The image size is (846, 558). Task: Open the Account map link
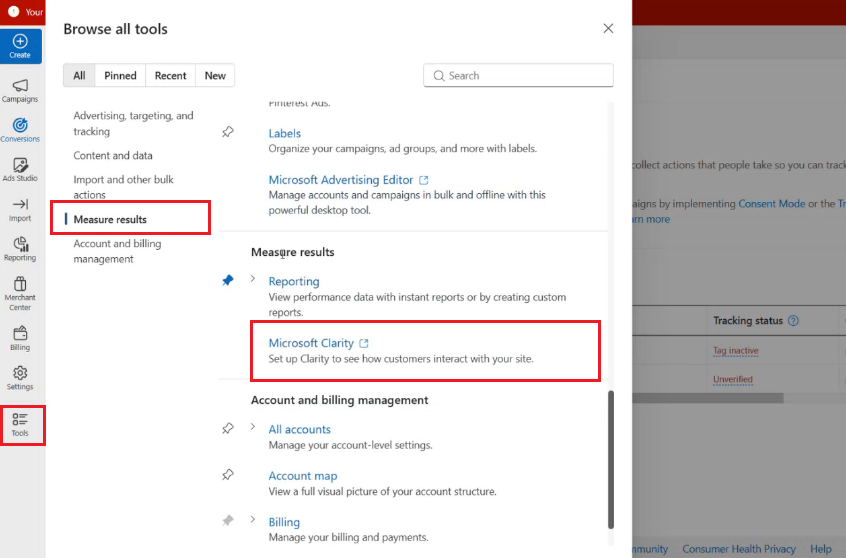coord(303,476)
